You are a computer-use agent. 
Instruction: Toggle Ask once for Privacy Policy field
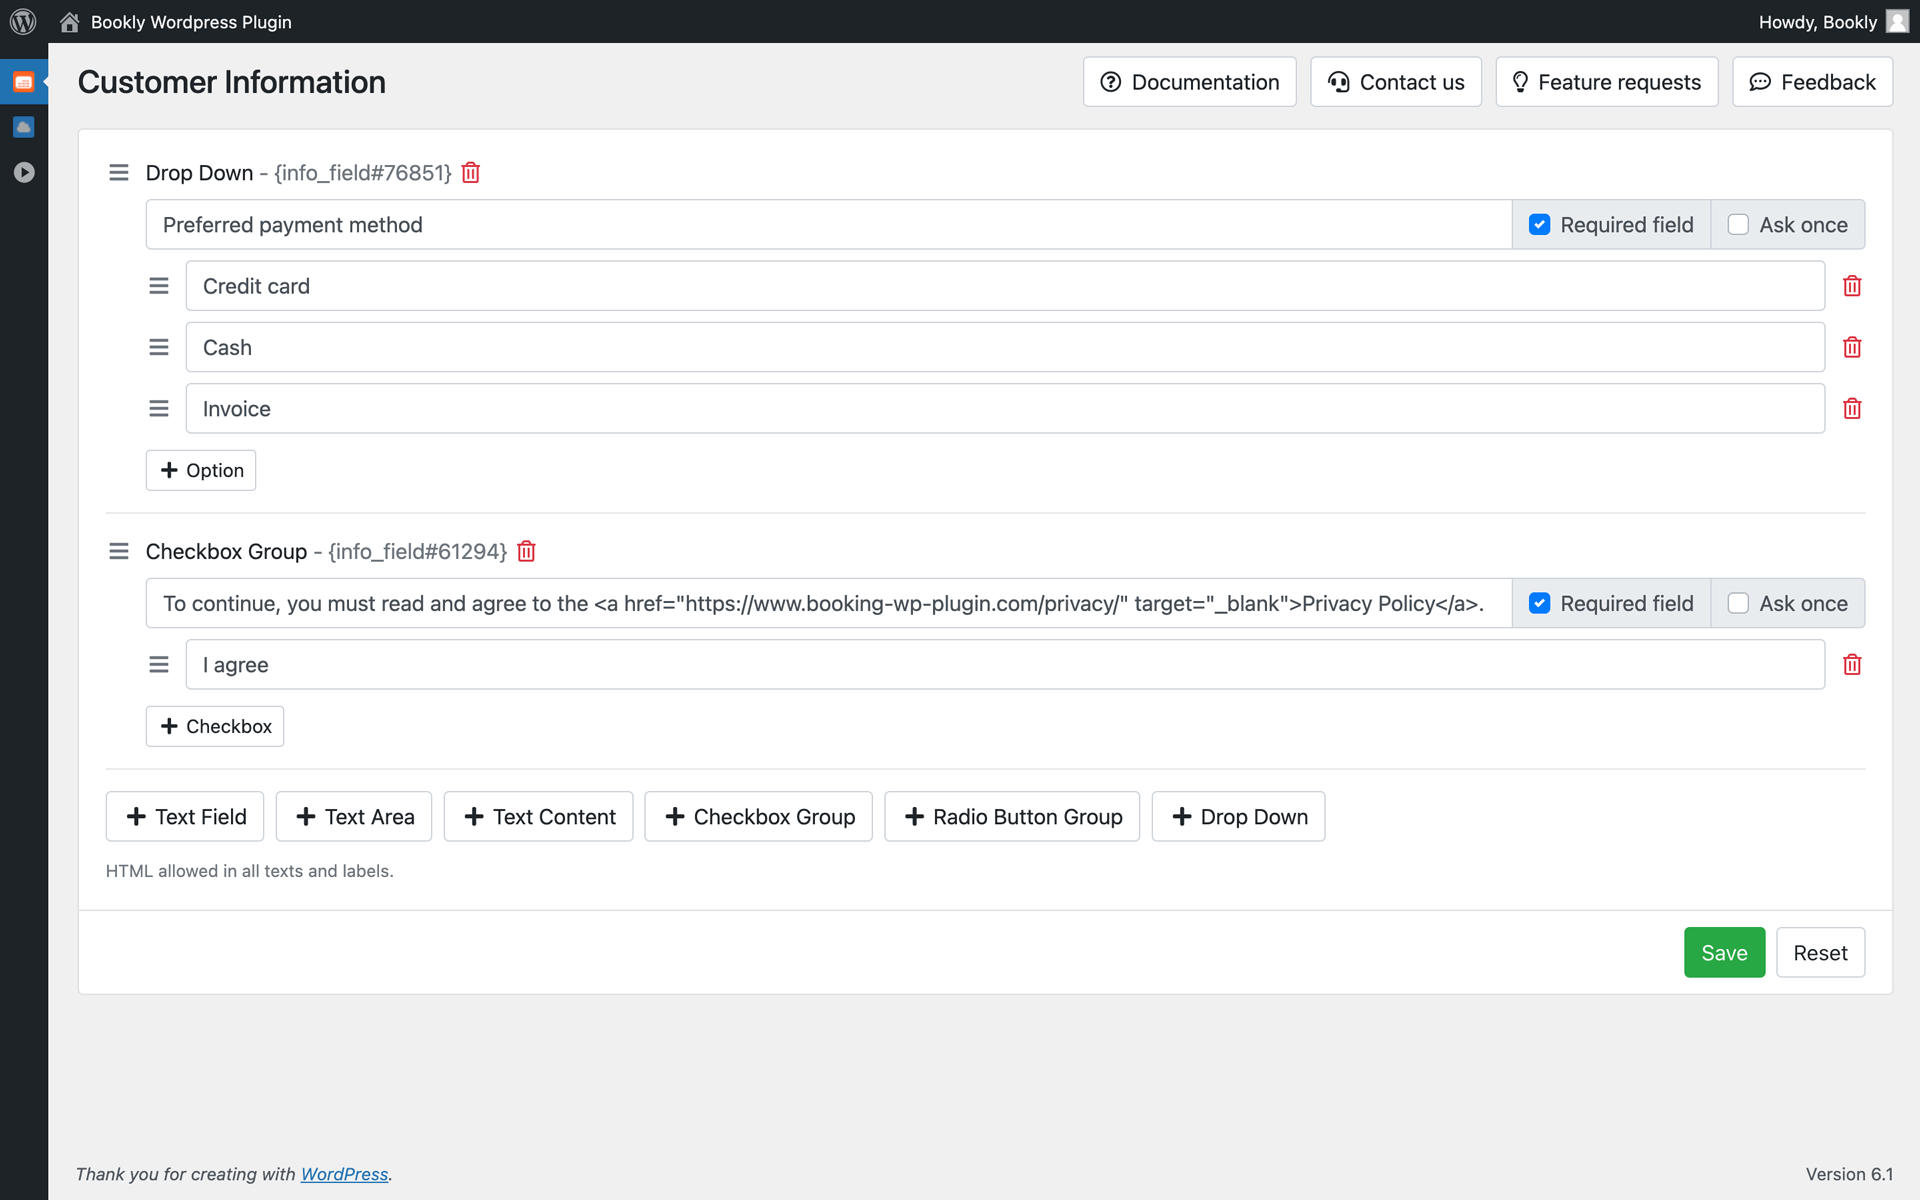click(1738, 604)
